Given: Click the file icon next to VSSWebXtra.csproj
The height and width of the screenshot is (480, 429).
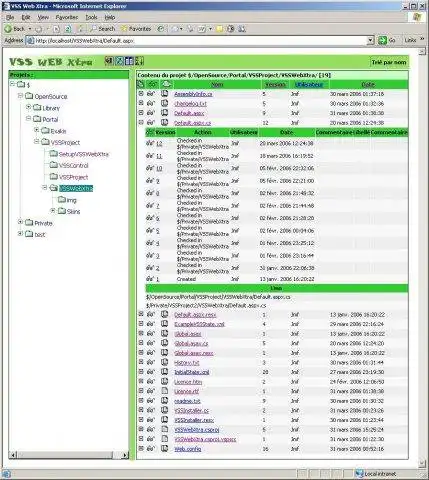Looking at the screenshot, I should [x=165, y=429].
